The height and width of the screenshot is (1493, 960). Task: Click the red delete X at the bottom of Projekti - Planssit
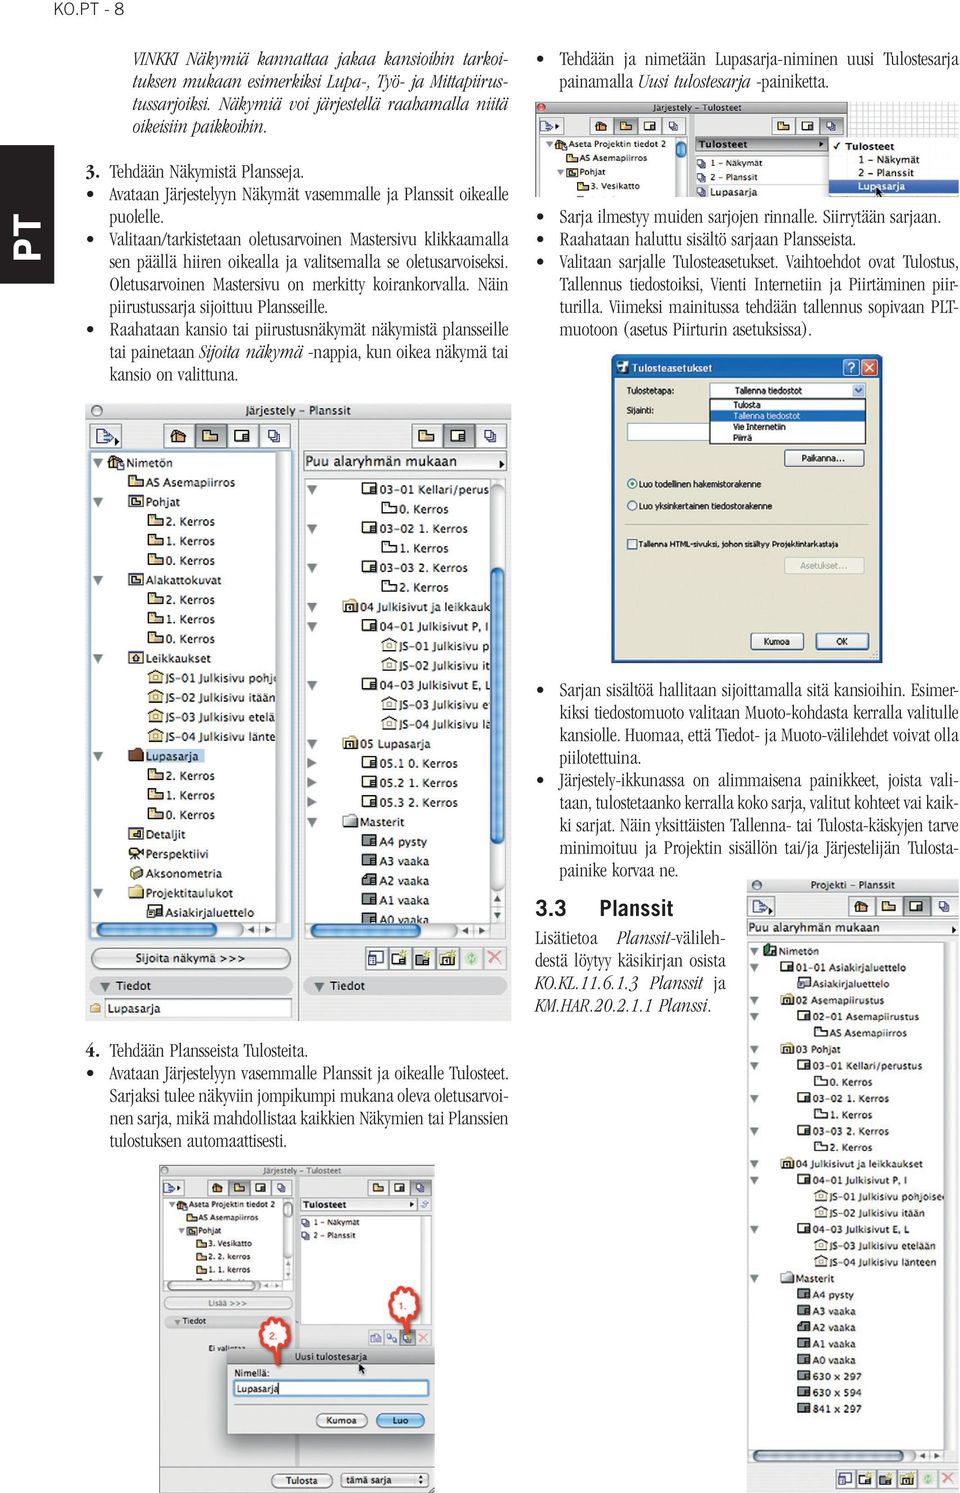coord(949,1478)
